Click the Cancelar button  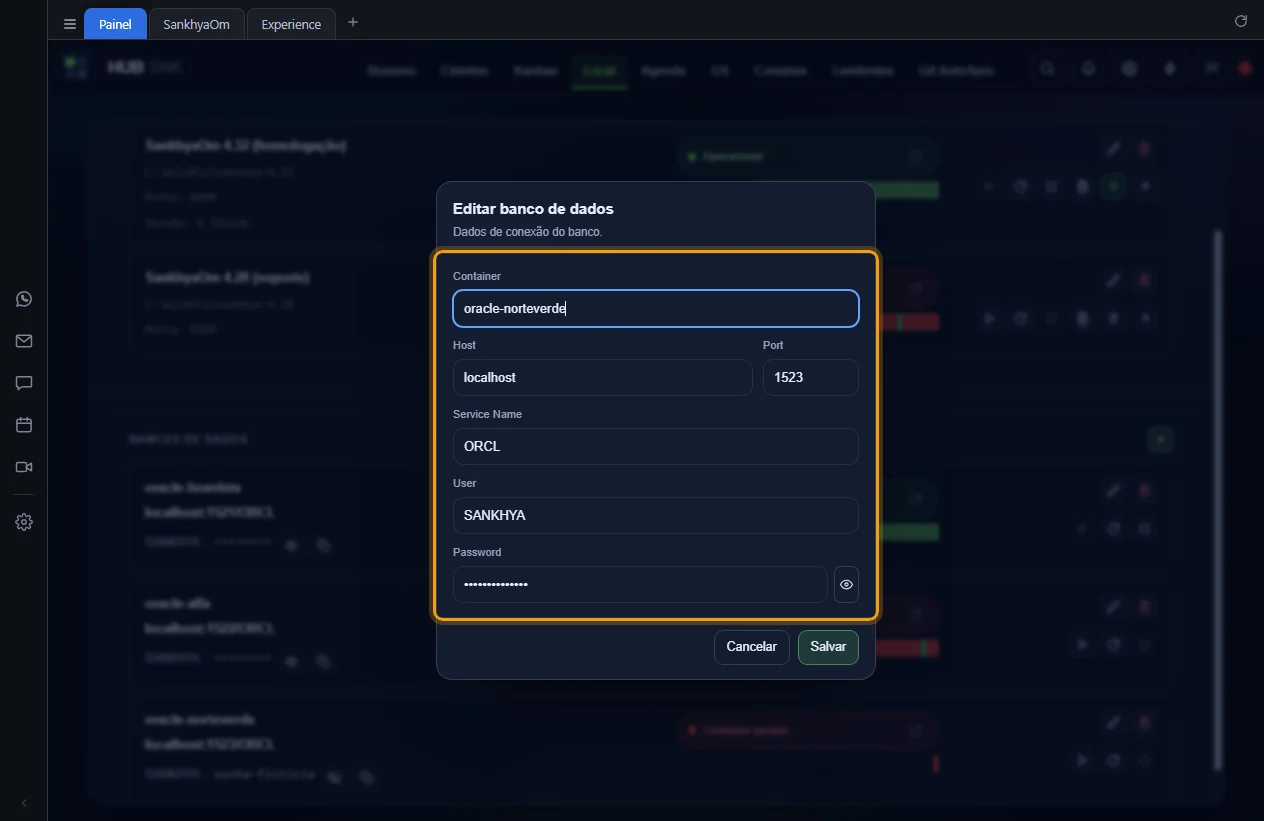point(752,647)
